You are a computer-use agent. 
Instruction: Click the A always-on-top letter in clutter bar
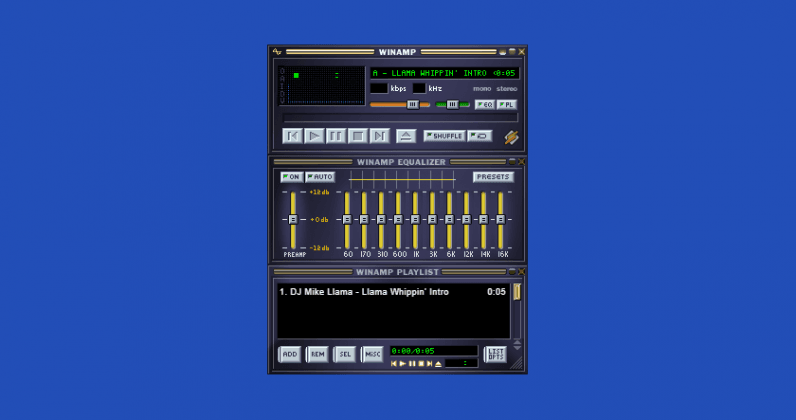pos(282,78)
